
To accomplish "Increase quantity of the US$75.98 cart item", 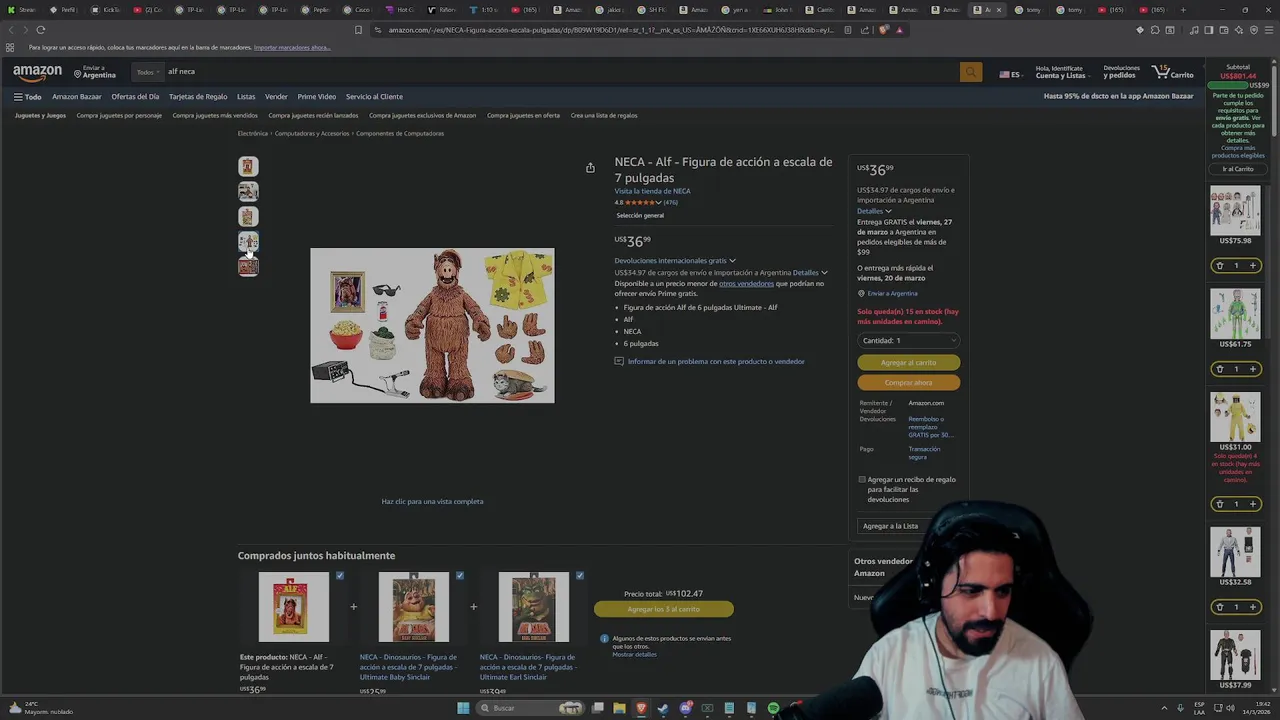I will (x=1252, y=266).
